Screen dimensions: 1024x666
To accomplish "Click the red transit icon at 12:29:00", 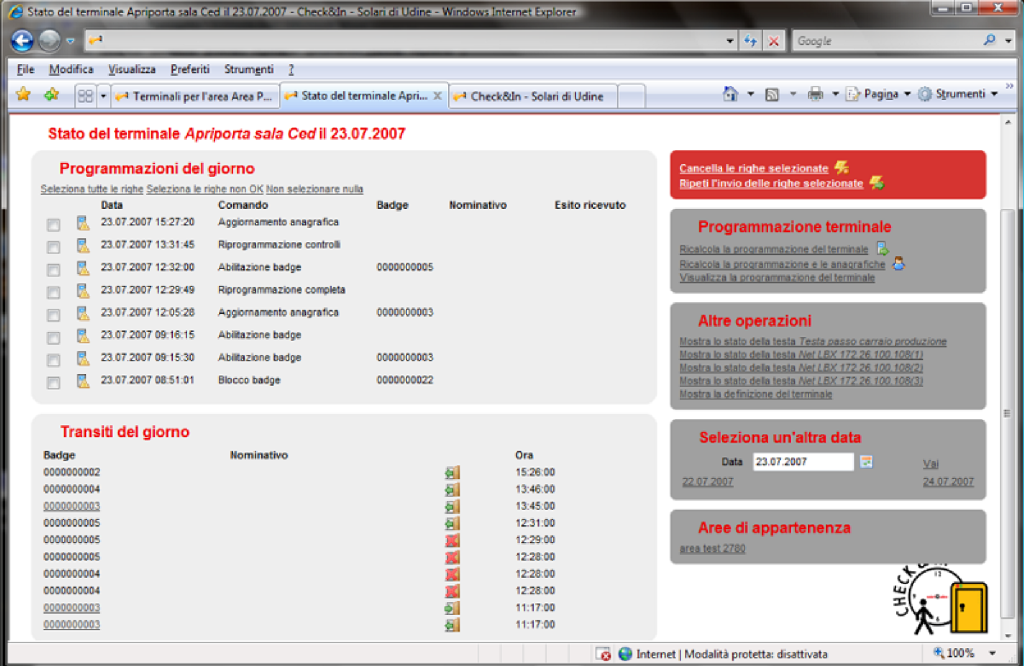I will (x=452, y=540).
